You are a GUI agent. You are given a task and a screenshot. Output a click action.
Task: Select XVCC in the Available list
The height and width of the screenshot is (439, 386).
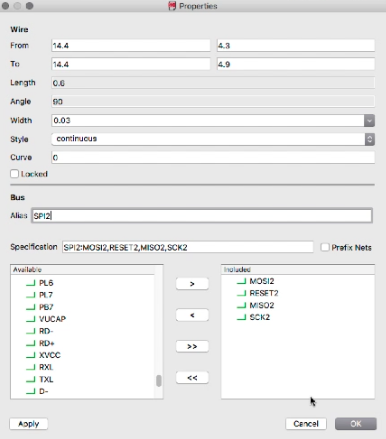point(50,355)
